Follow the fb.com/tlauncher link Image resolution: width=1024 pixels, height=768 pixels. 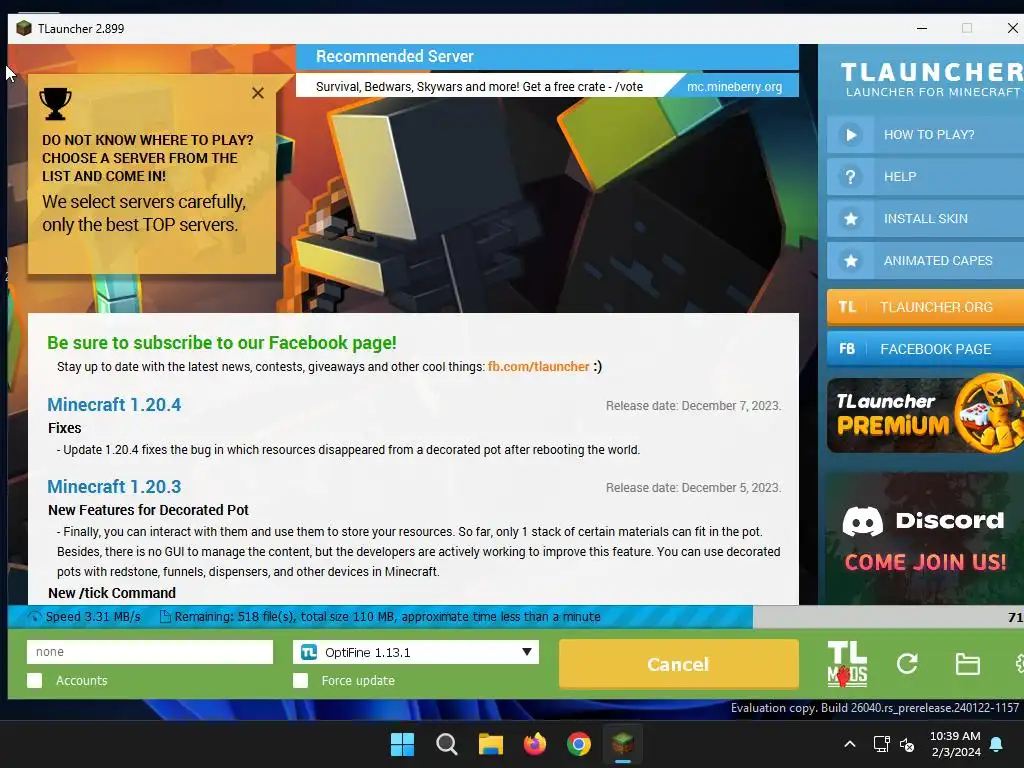coord(538,367)
